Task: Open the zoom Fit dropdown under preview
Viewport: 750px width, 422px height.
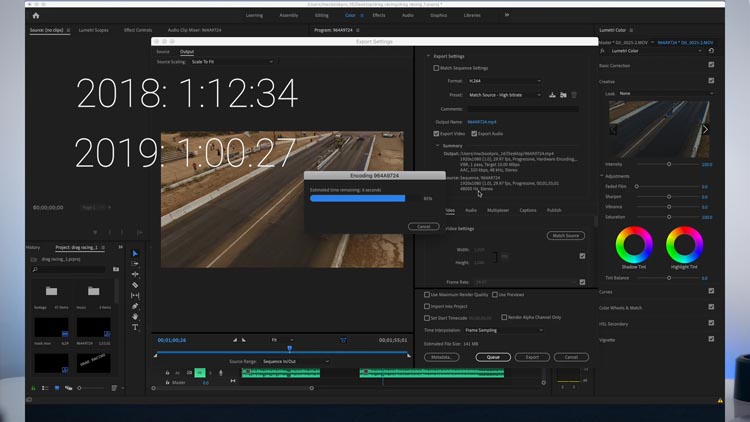Action: click(x=282, y=340)
